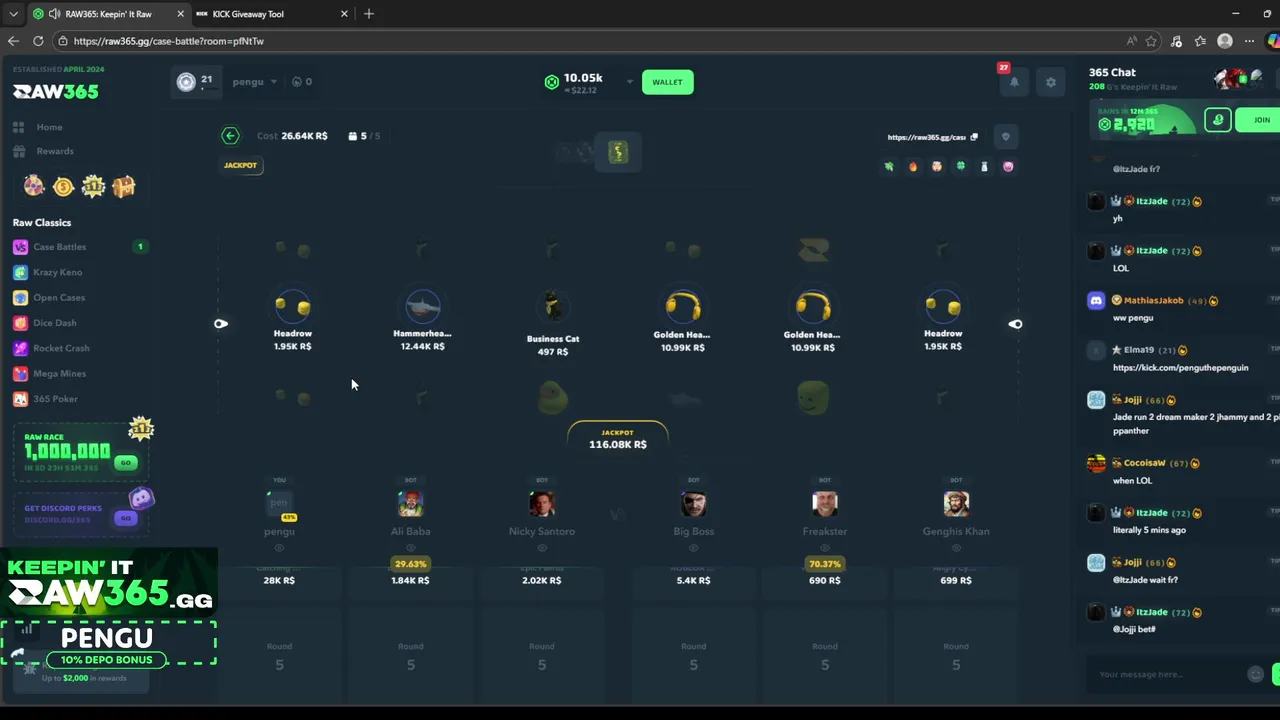The image size is (1280, 720).
Task: Toggle eye icon under pengu
Action: pyautogui.click(x=279, y=548)
